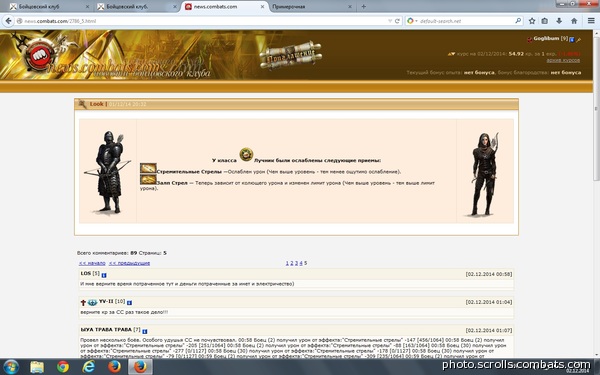Click the ЫУА ТРАВА ТРАВА commenter name

pyautogui.click(x=106, y=329)
